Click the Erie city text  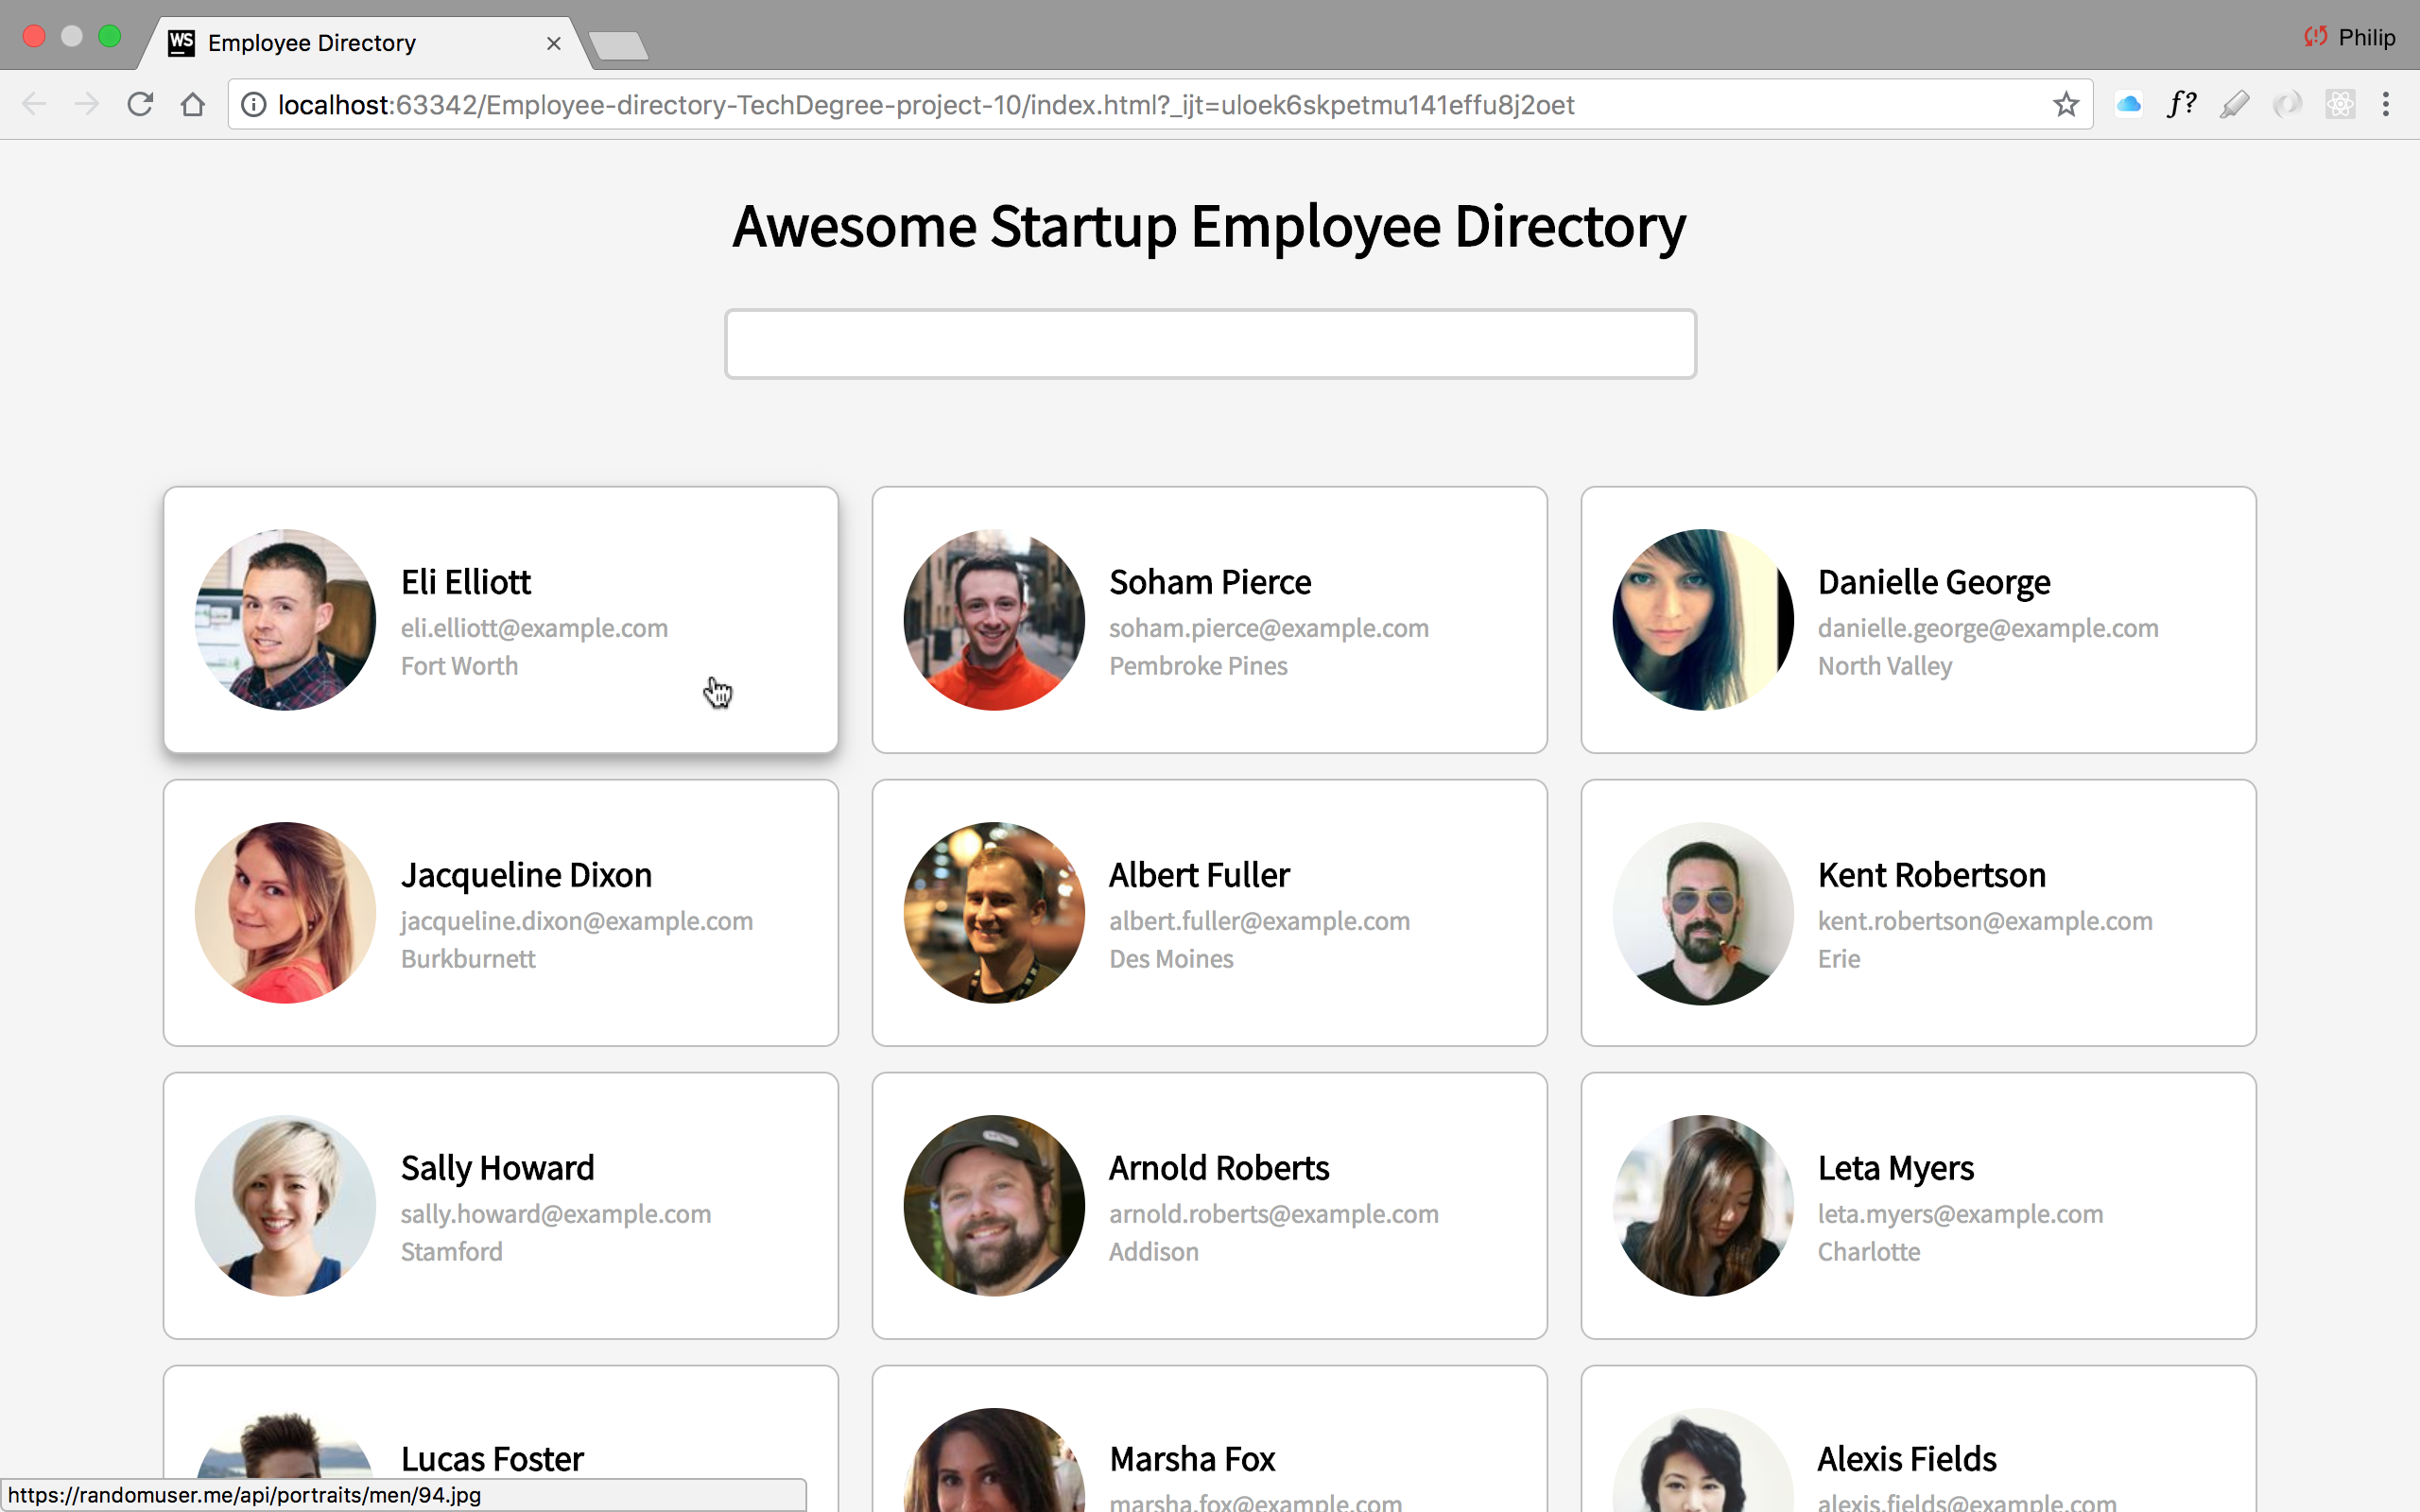pos(1839,959)
